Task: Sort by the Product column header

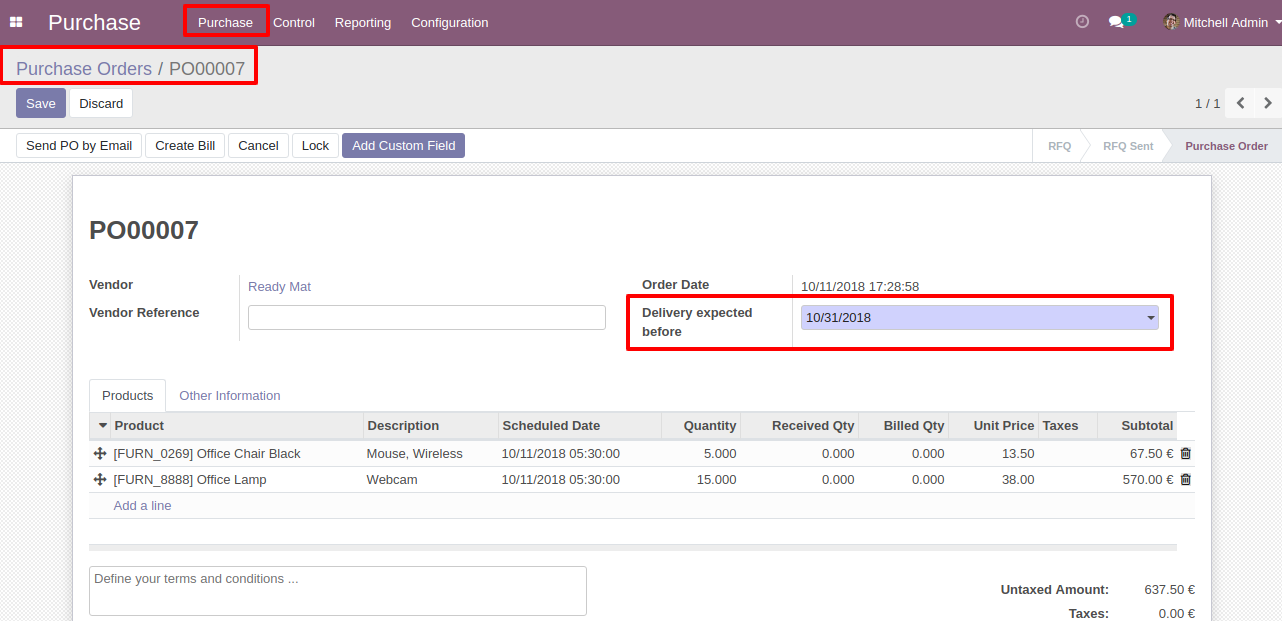Action: click(237, 426)
